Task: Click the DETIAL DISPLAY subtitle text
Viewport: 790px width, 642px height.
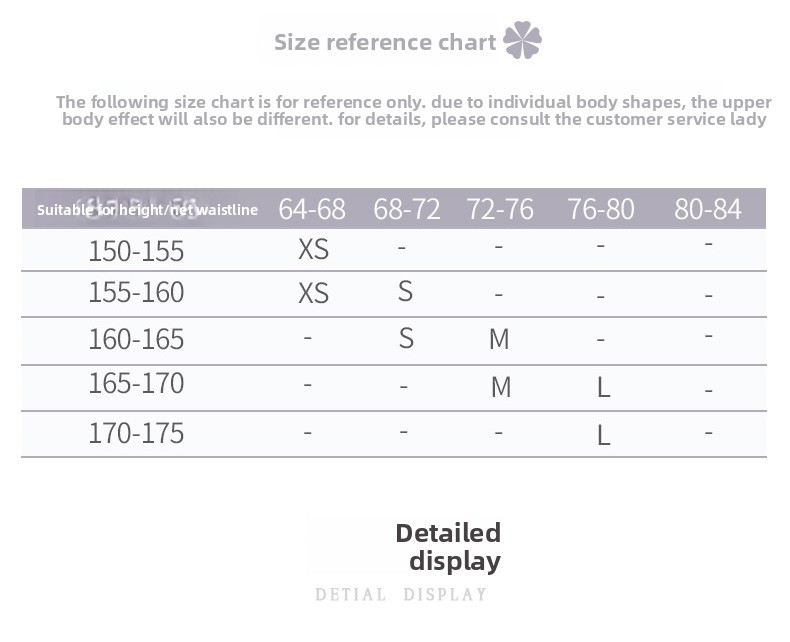Action: tap(401, 595)
